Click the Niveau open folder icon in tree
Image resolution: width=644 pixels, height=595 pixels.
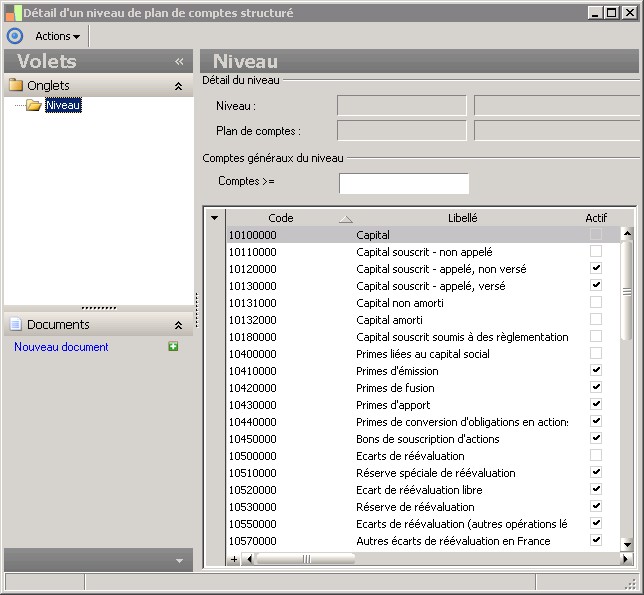34,106
